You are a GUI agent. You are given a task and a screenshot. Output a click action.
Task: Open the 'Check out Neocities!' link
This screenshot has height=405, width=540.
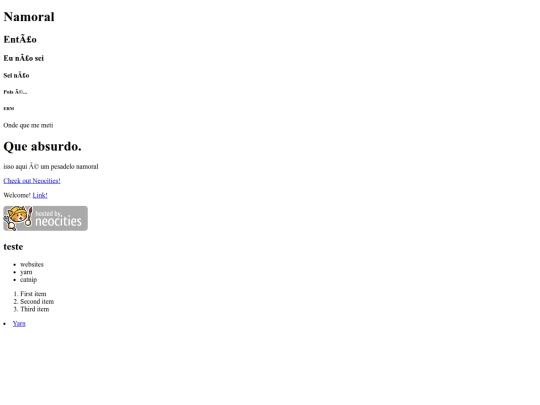32,181
